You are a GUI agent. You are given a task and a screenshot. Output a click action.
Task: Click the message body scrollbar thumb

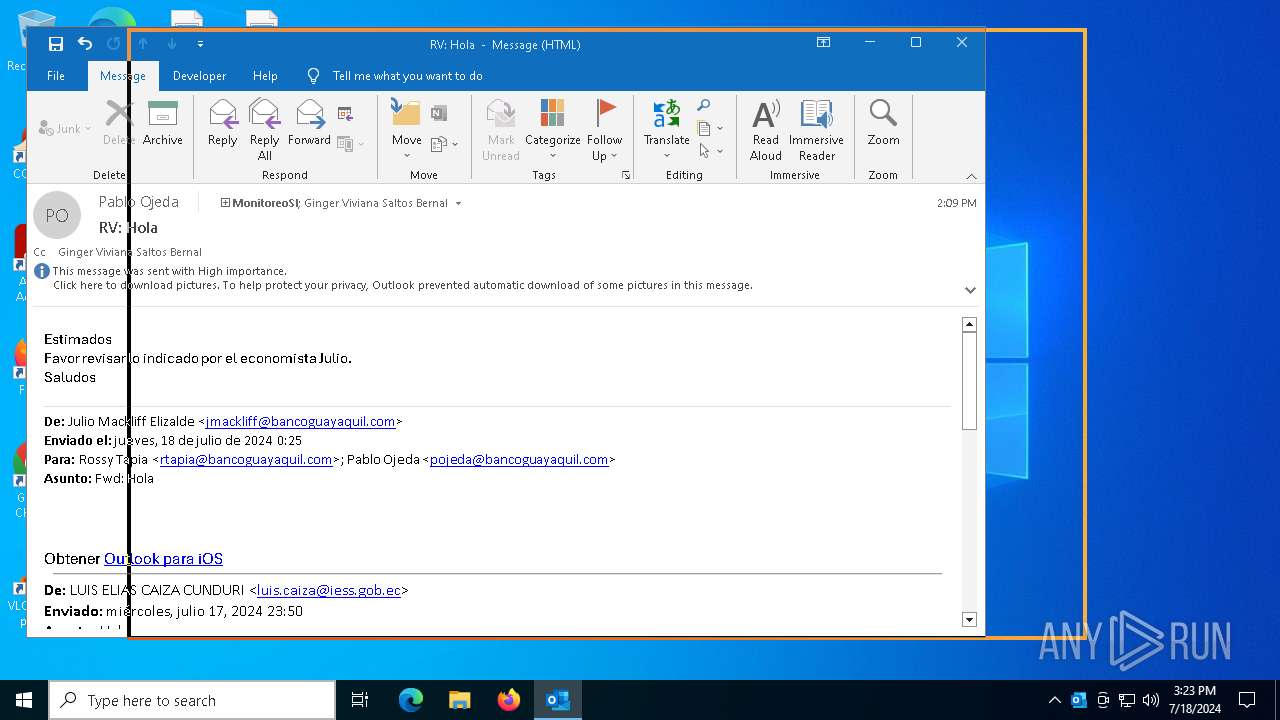click(969, 381)
